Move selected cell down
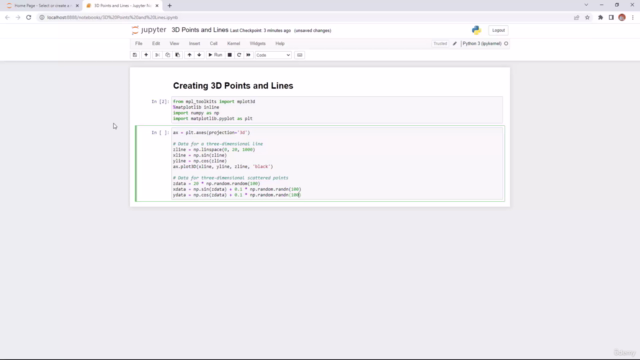The width and height of the screenshot is (640, 360). click(199, 55)
